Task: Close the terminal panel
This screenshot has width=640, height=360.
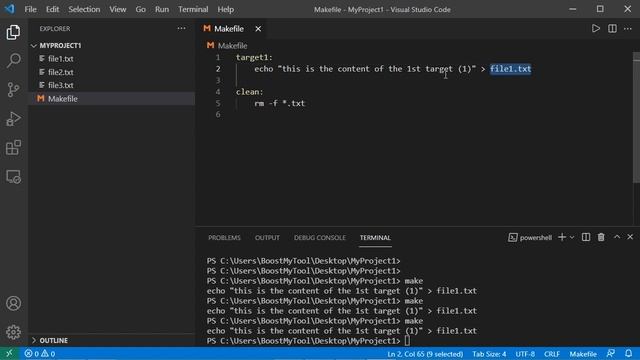Action: click(x=630, y=237)
